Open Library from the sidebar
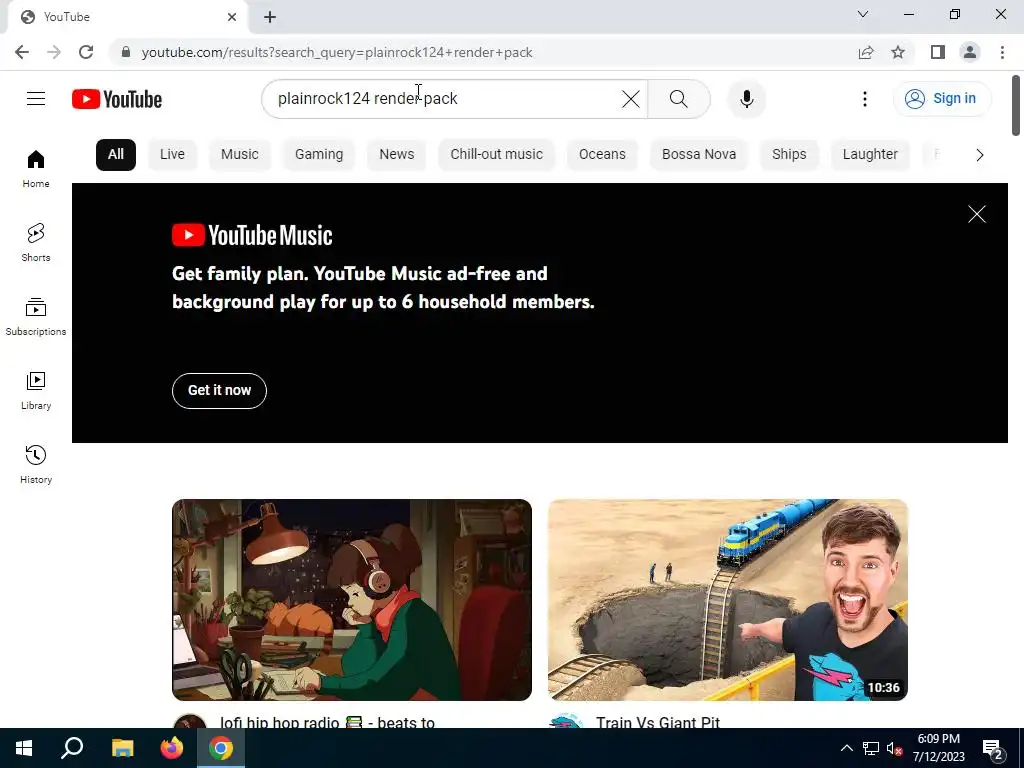The width and height of the screenshot is (1024, 768). pos(36,390)
